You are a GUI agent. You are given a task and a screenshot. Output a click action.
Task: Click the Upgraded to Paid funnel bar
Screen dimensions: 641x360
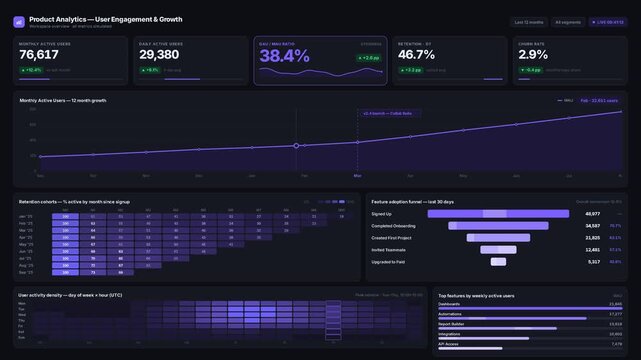coord(498,262)
